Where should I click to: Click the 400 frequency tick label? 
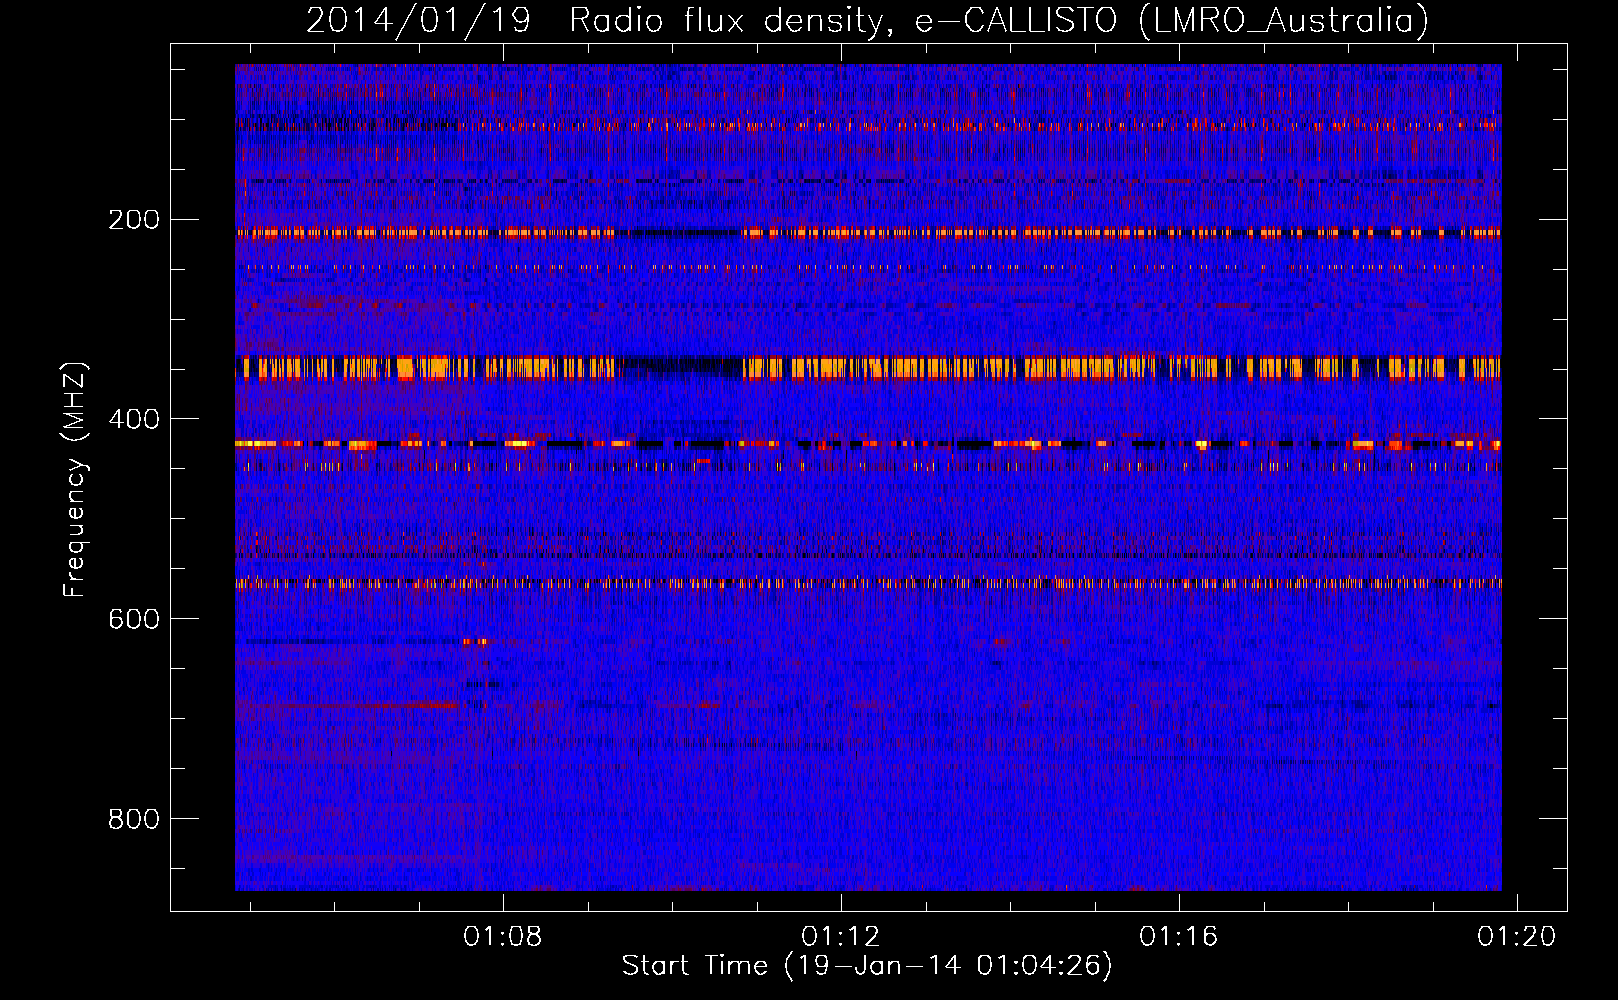pyautogui.click(x=134, y=420)
